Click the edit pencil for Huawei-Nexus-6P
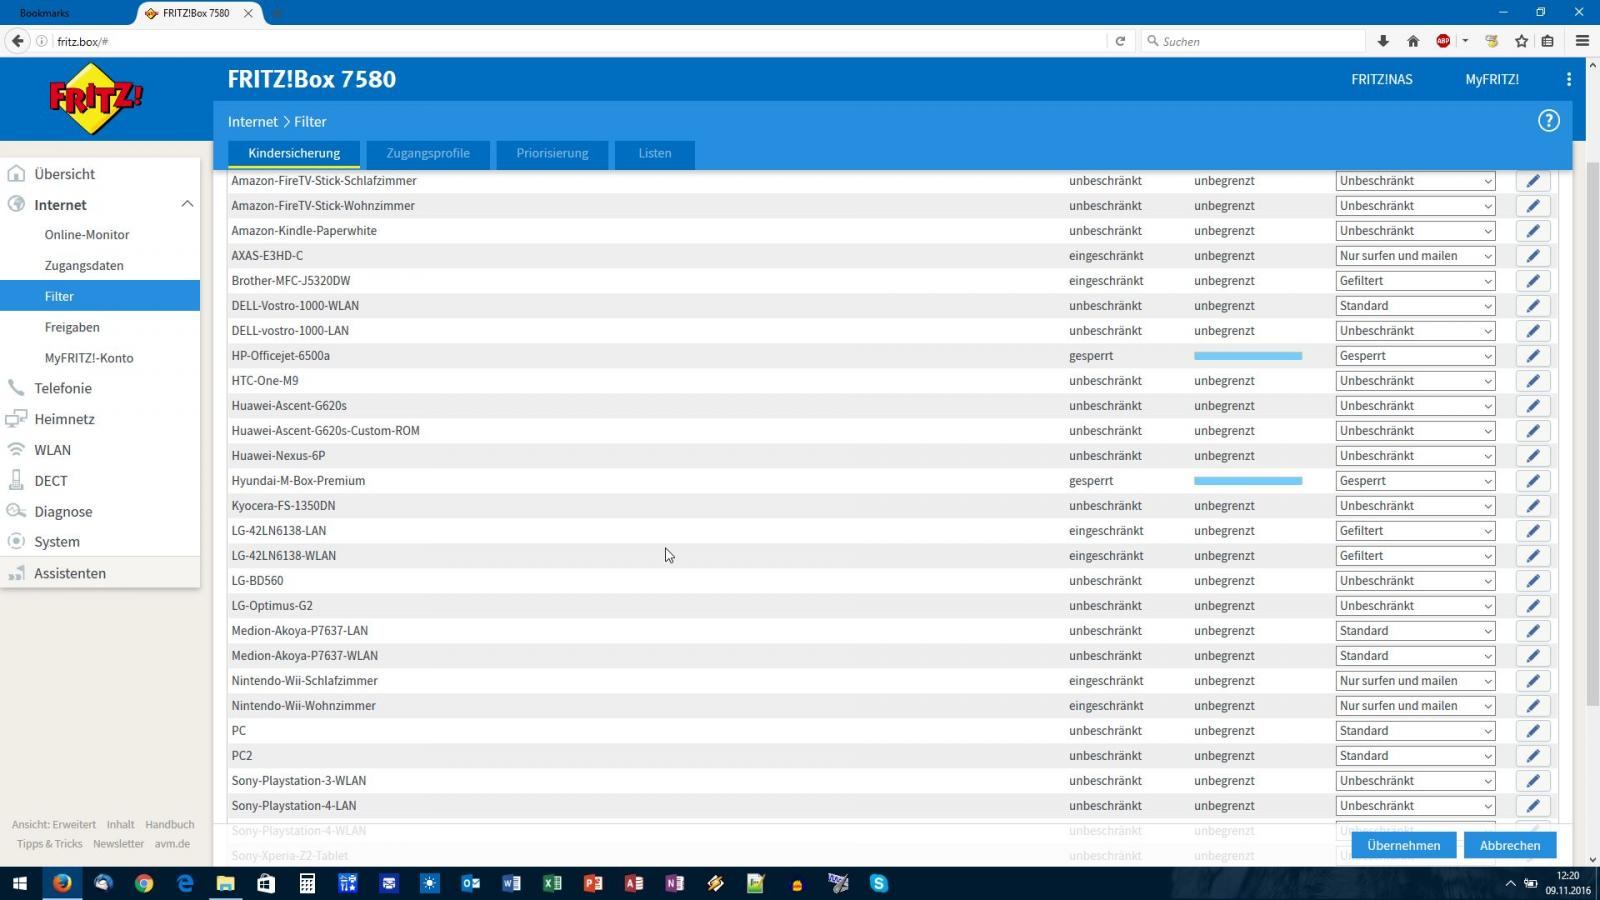Image resolution: width=1600 pixels, height=900 pixels. click(x=1532, y=456)
